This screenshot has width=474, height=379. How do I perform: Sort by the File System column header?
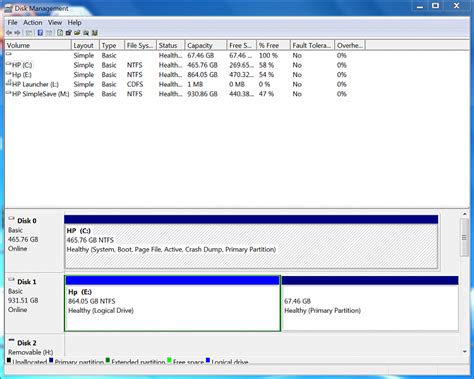click(x=140, y=45)
